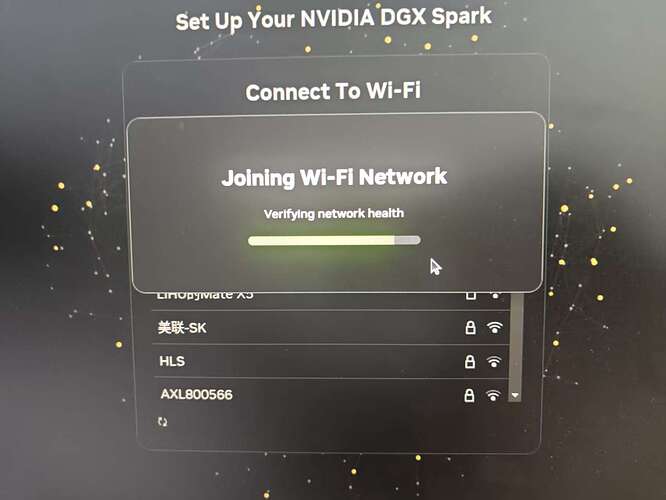The width and height of the screenshot is (666, 500).
Task: Click the lock icon on the partially hidden network
Action: (x=471, y=295)
